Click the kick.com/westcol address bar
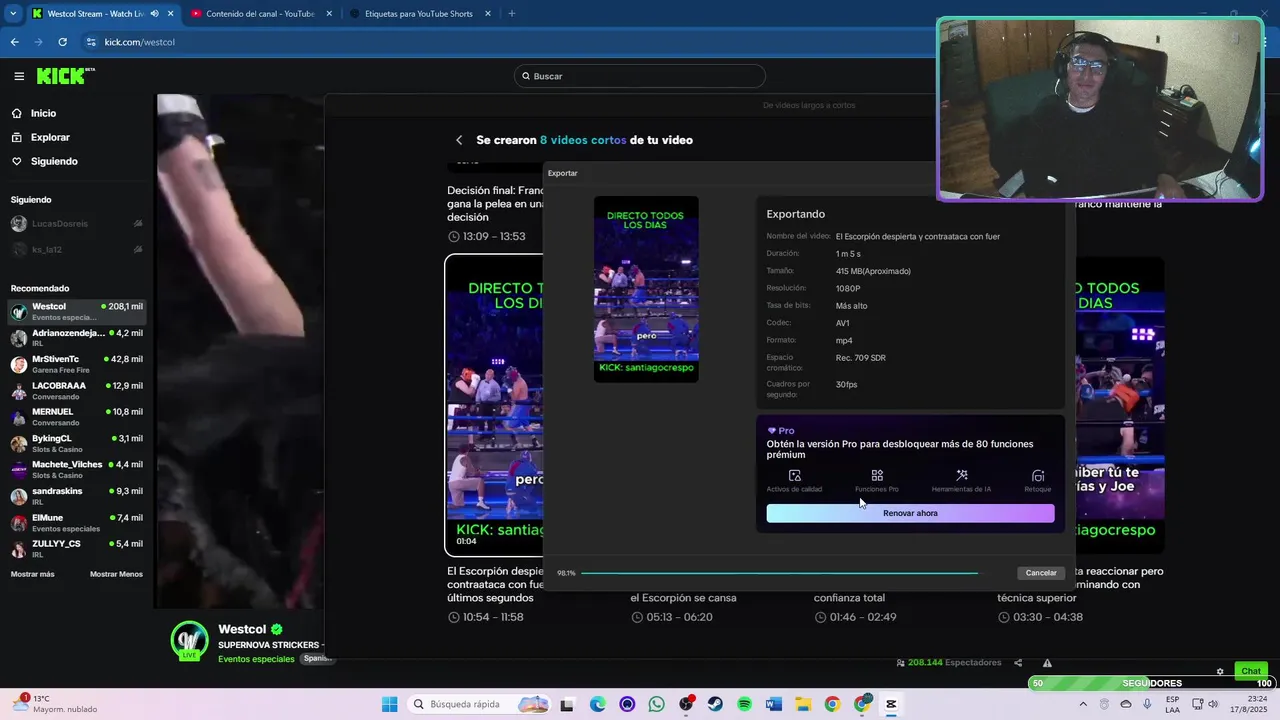Viewport: 1280px width, 720px height. click(500, 42)
